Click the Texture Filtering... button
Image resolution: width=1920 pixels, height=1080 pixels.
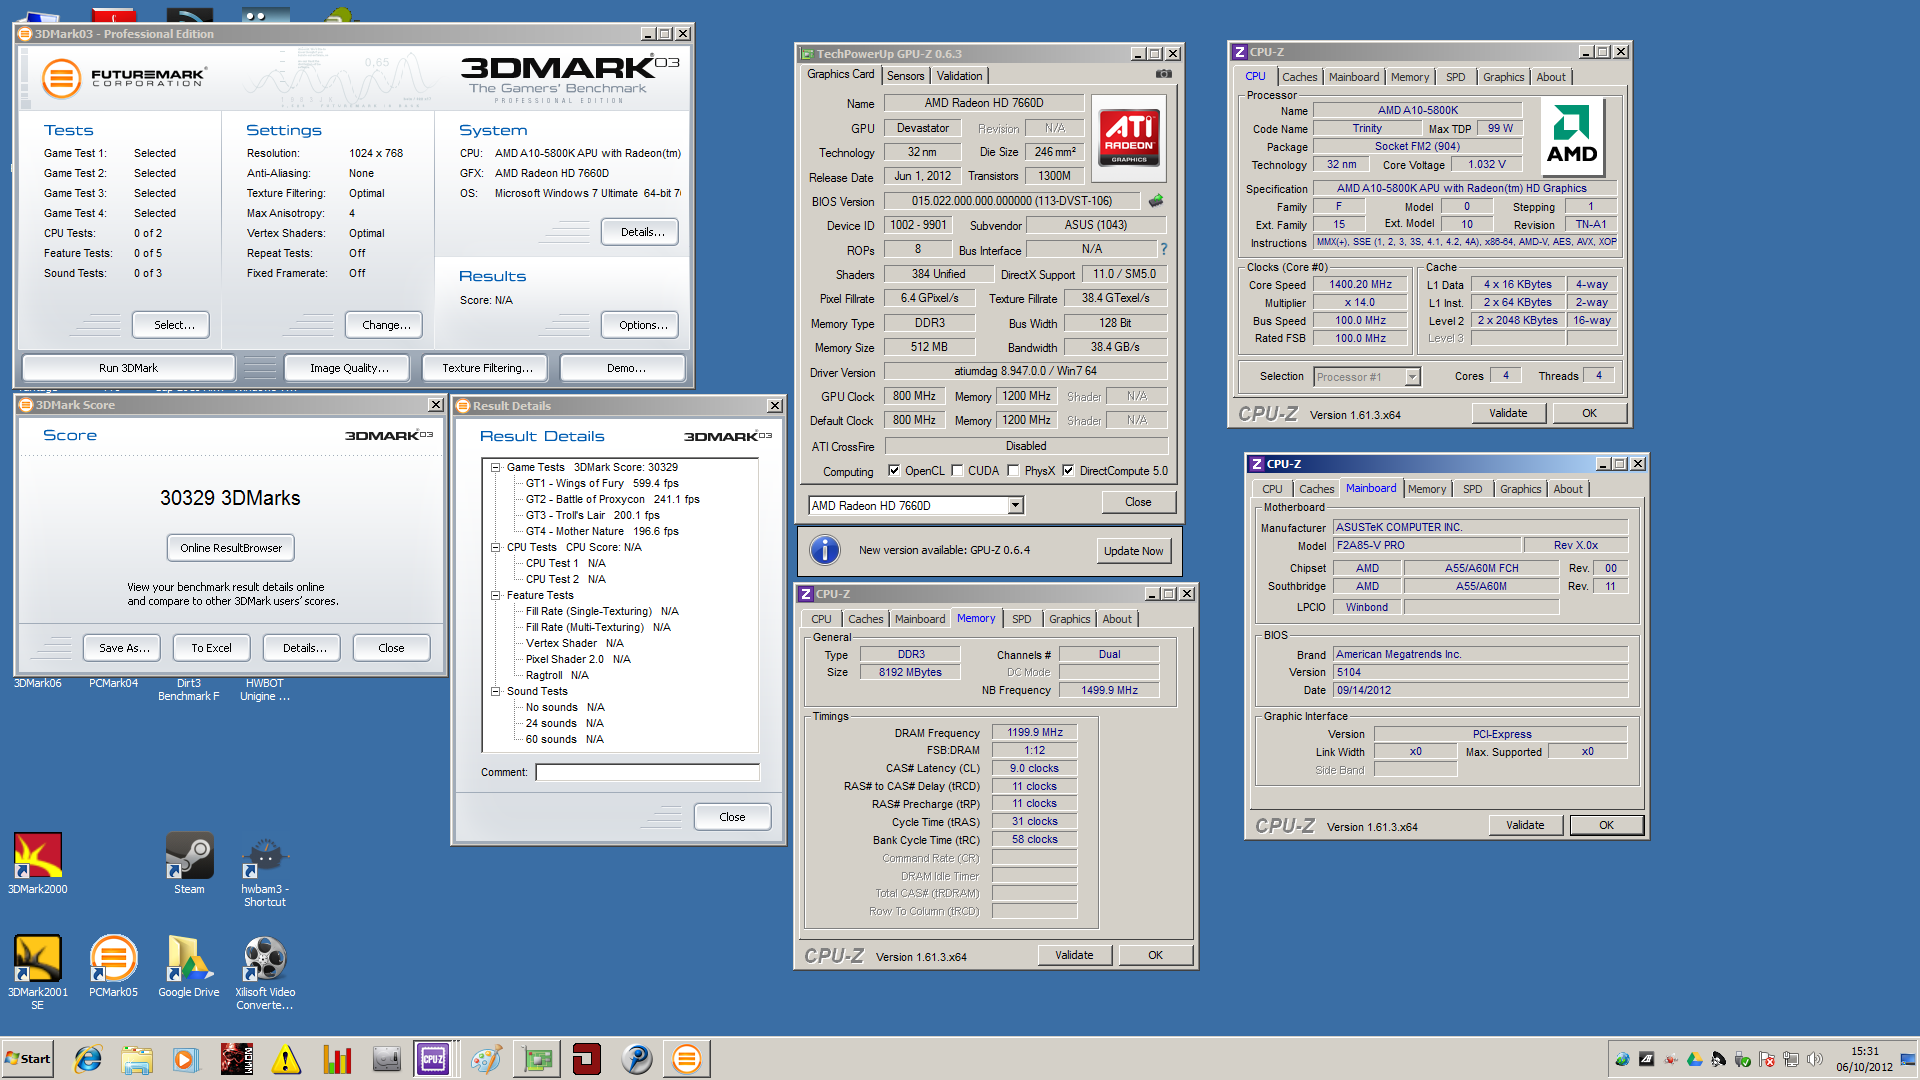pos(487,368)
